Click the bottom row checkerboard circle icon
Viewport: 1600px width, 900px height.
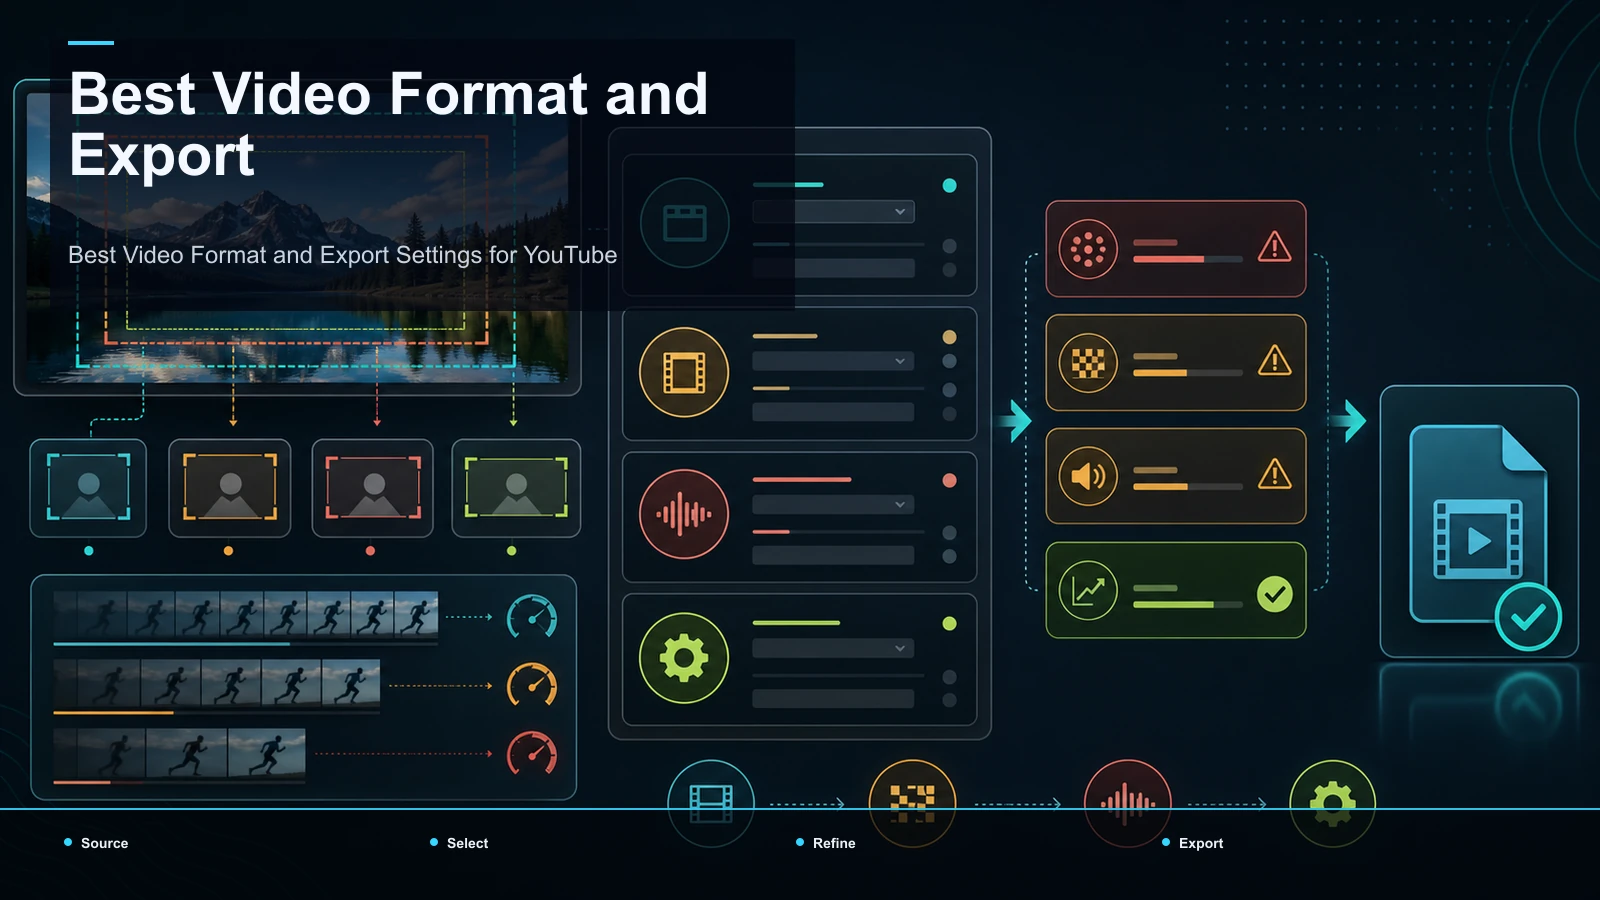click(x=913, y=803)
